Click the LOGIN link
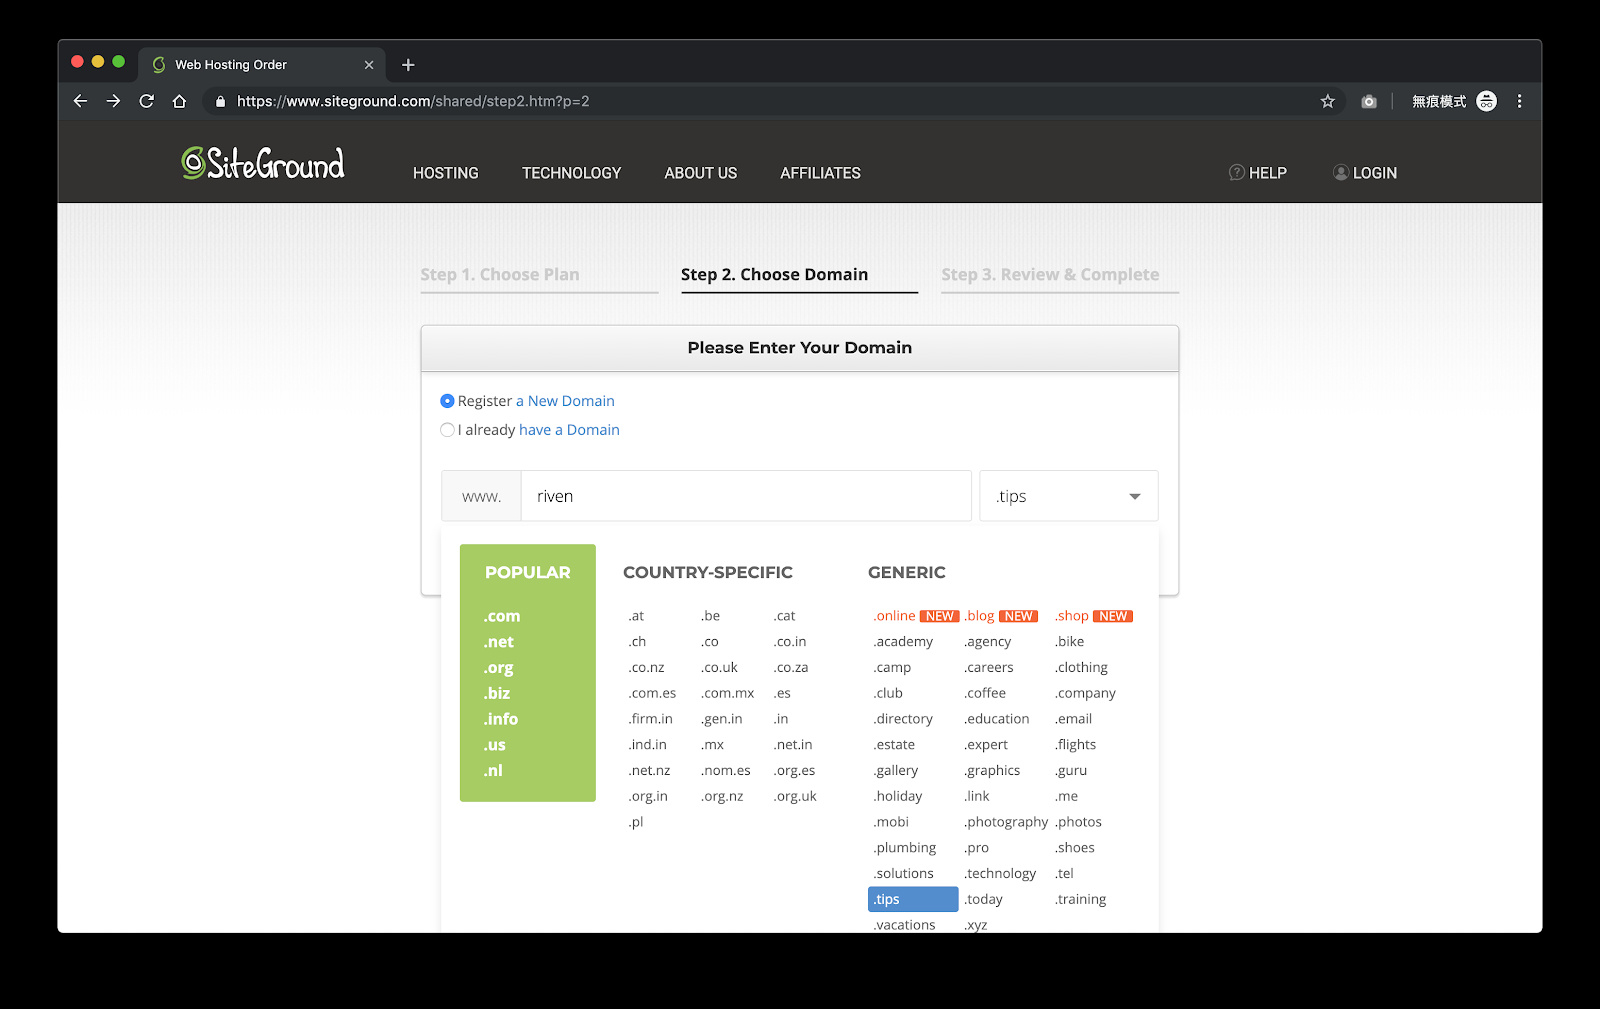Viewport: 1600px width, 1009px height. click(1365, 173)
